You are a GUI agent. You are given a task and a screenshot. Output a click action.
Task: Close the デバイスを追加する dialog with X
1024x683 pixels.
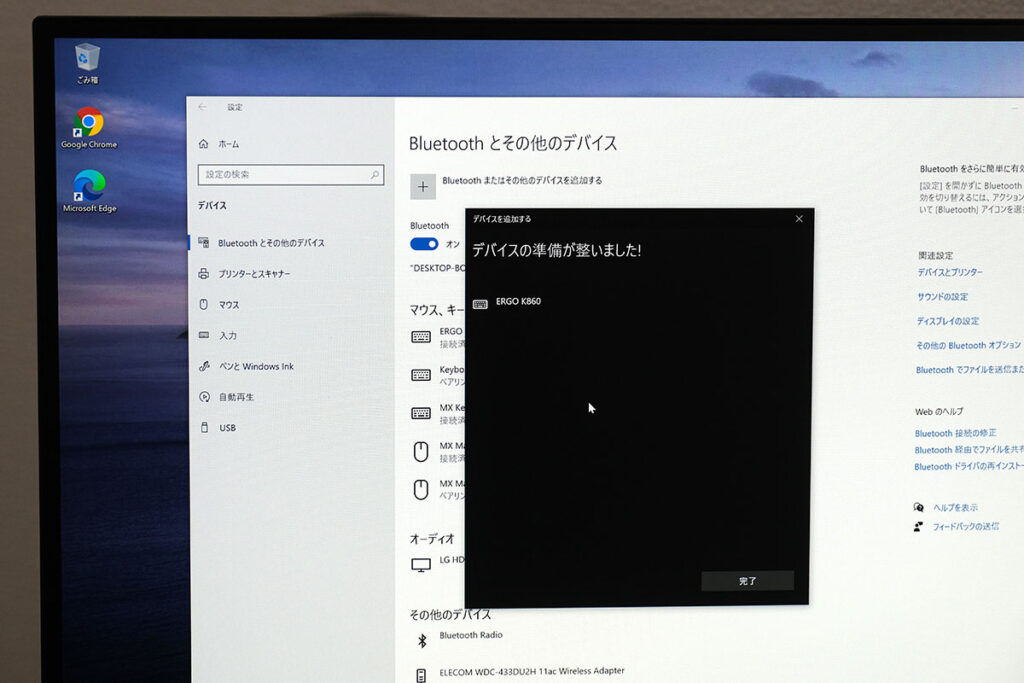pyautogui.click(x=799, y=219)
